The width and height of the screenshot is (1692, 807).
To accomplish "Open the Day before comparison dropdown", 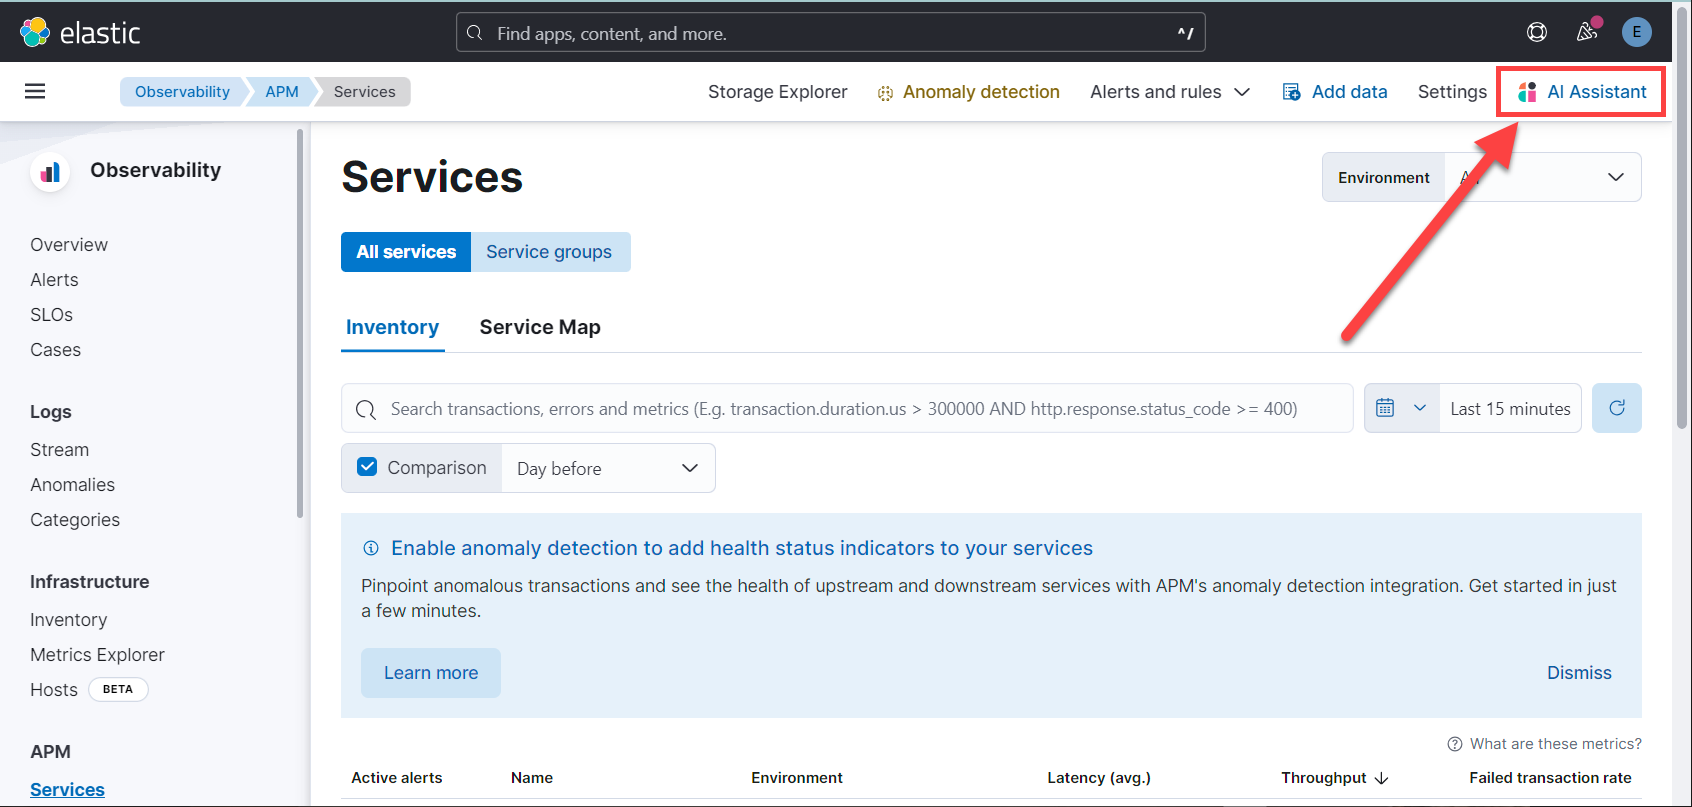I will pos(607,468).
